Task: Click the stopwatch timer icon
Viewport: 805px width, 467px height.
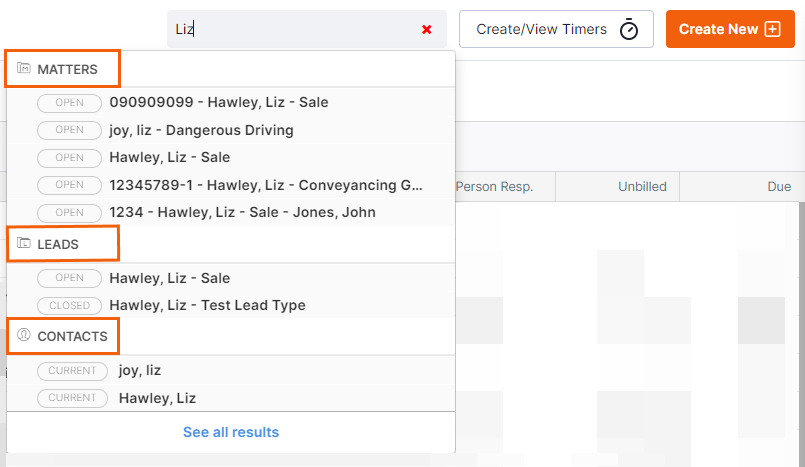Action: tap(628, 29)
